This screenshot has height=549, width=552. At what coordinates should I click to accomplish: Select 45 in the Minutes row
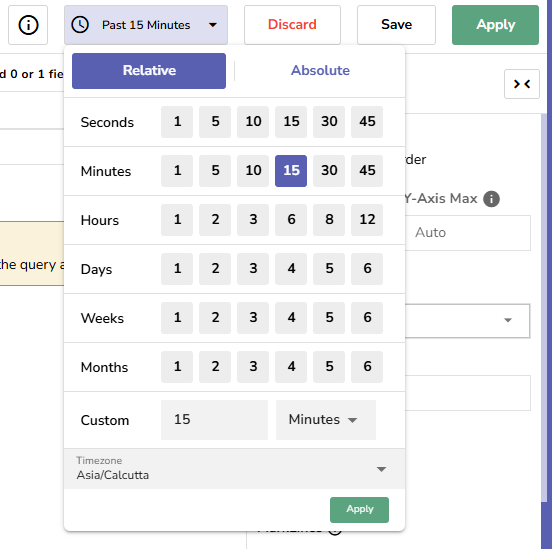(x=367, y=171)
